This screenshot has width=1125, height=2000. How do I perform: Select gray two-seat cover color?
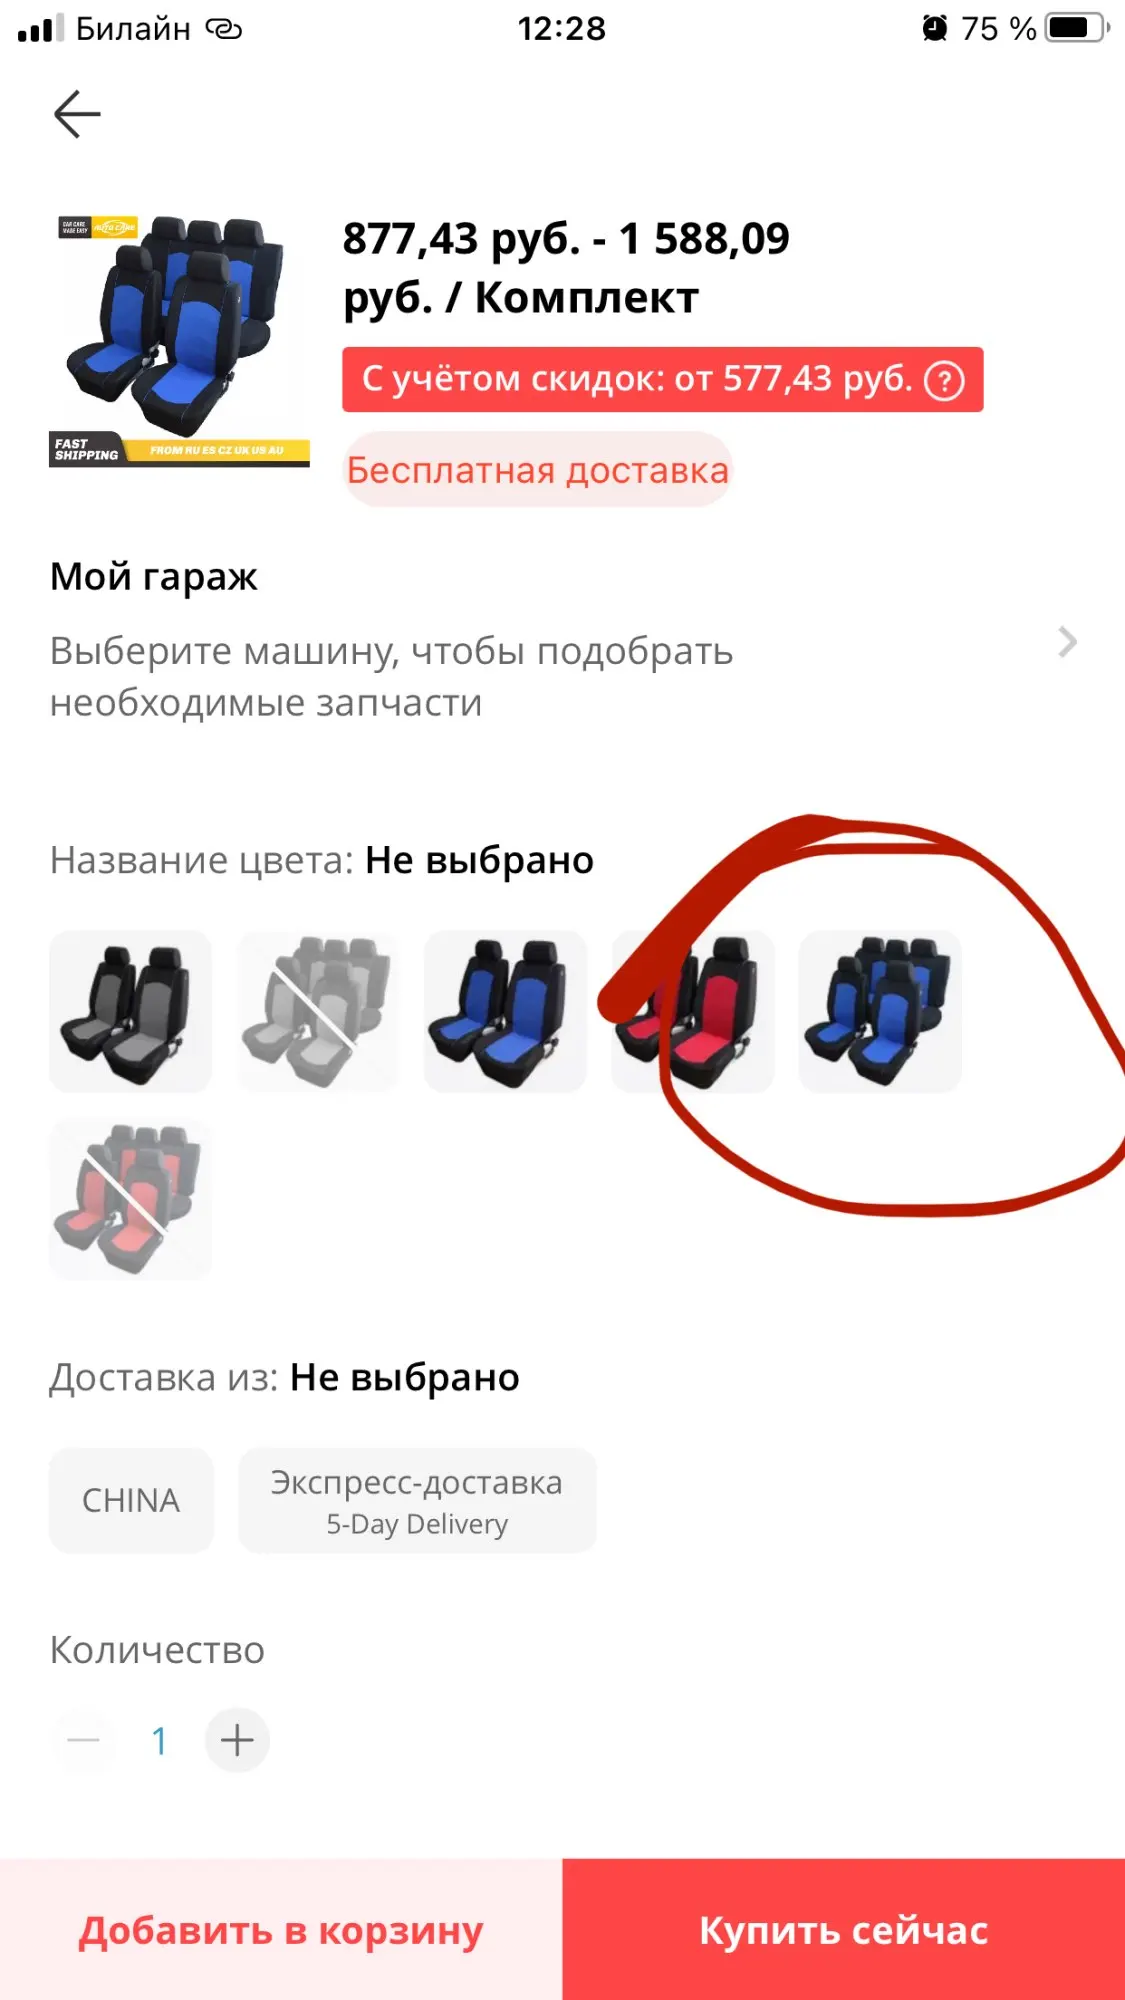pyautogui.click(x=130, y=1011)
